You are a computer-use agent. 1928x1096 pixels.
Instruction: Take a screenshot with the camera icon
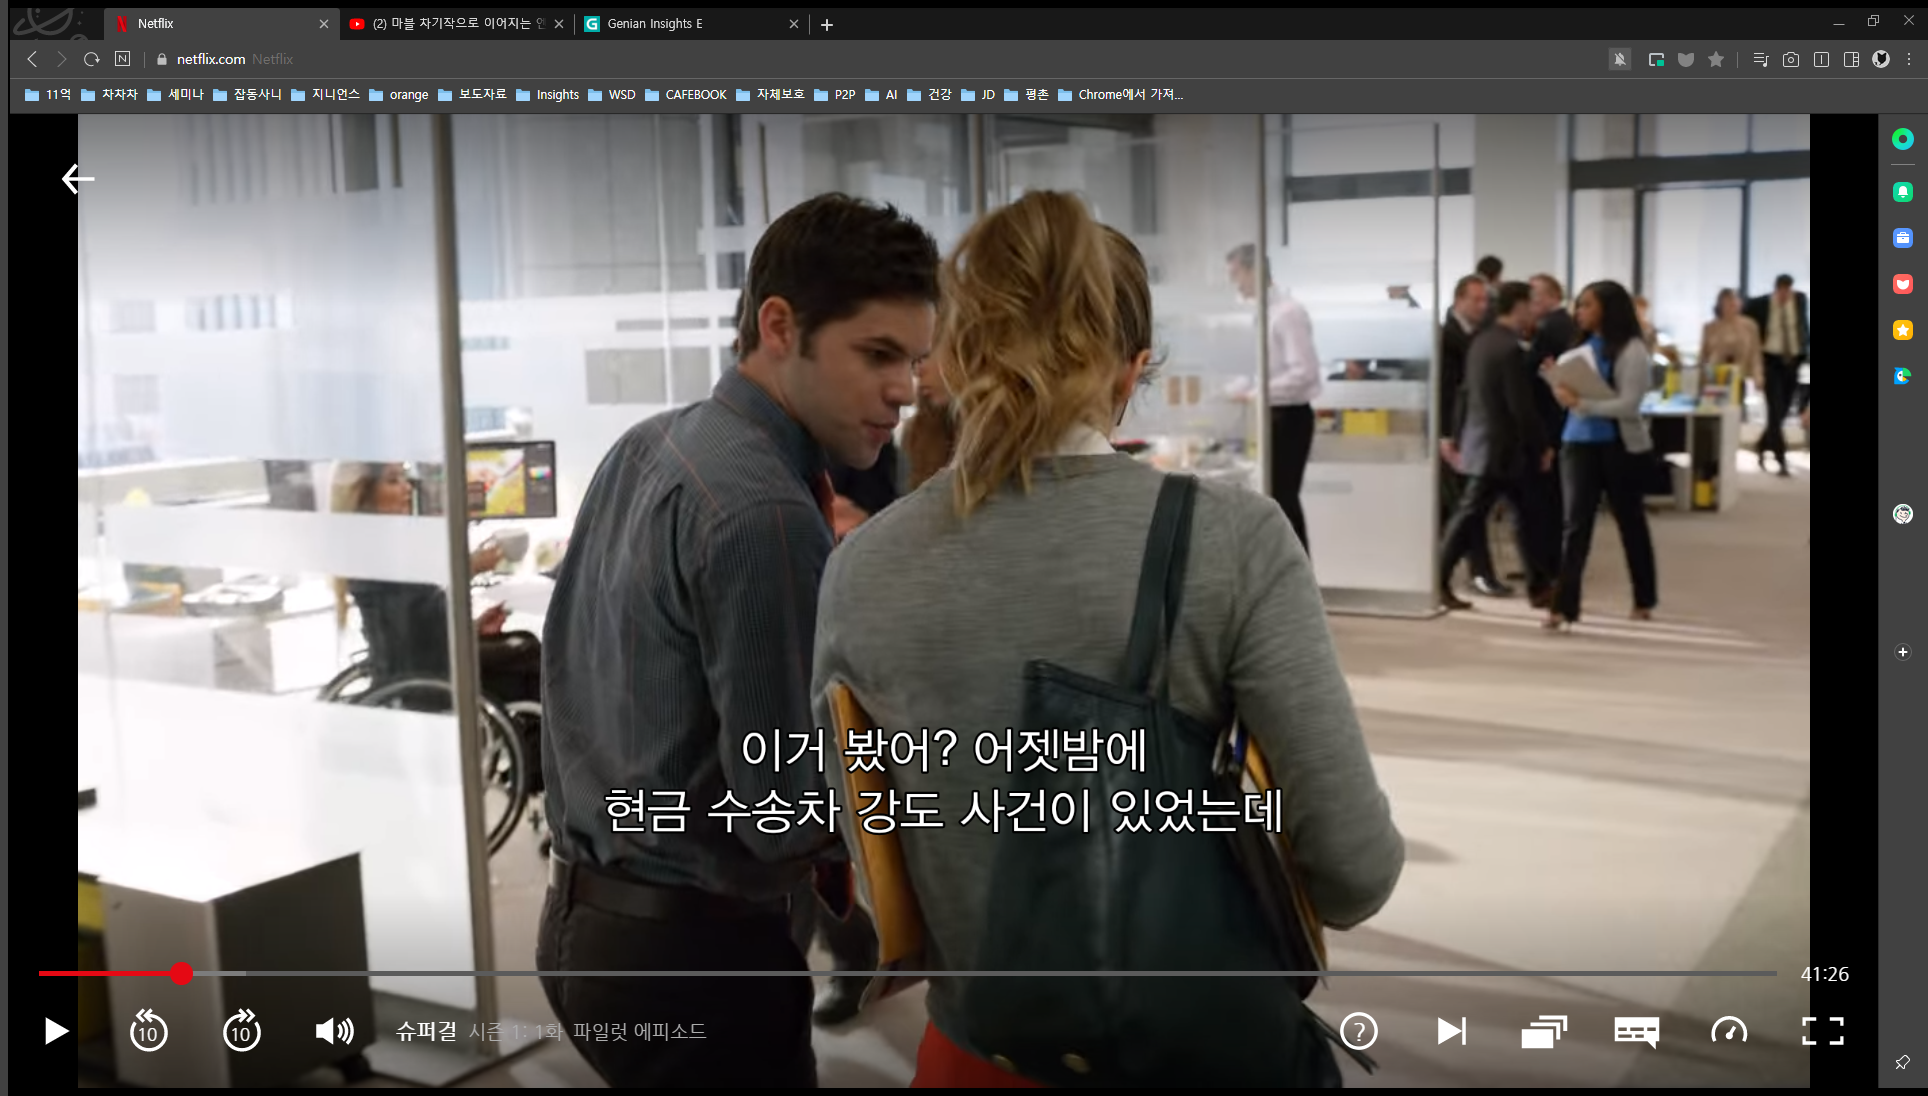pos(1791,60)
